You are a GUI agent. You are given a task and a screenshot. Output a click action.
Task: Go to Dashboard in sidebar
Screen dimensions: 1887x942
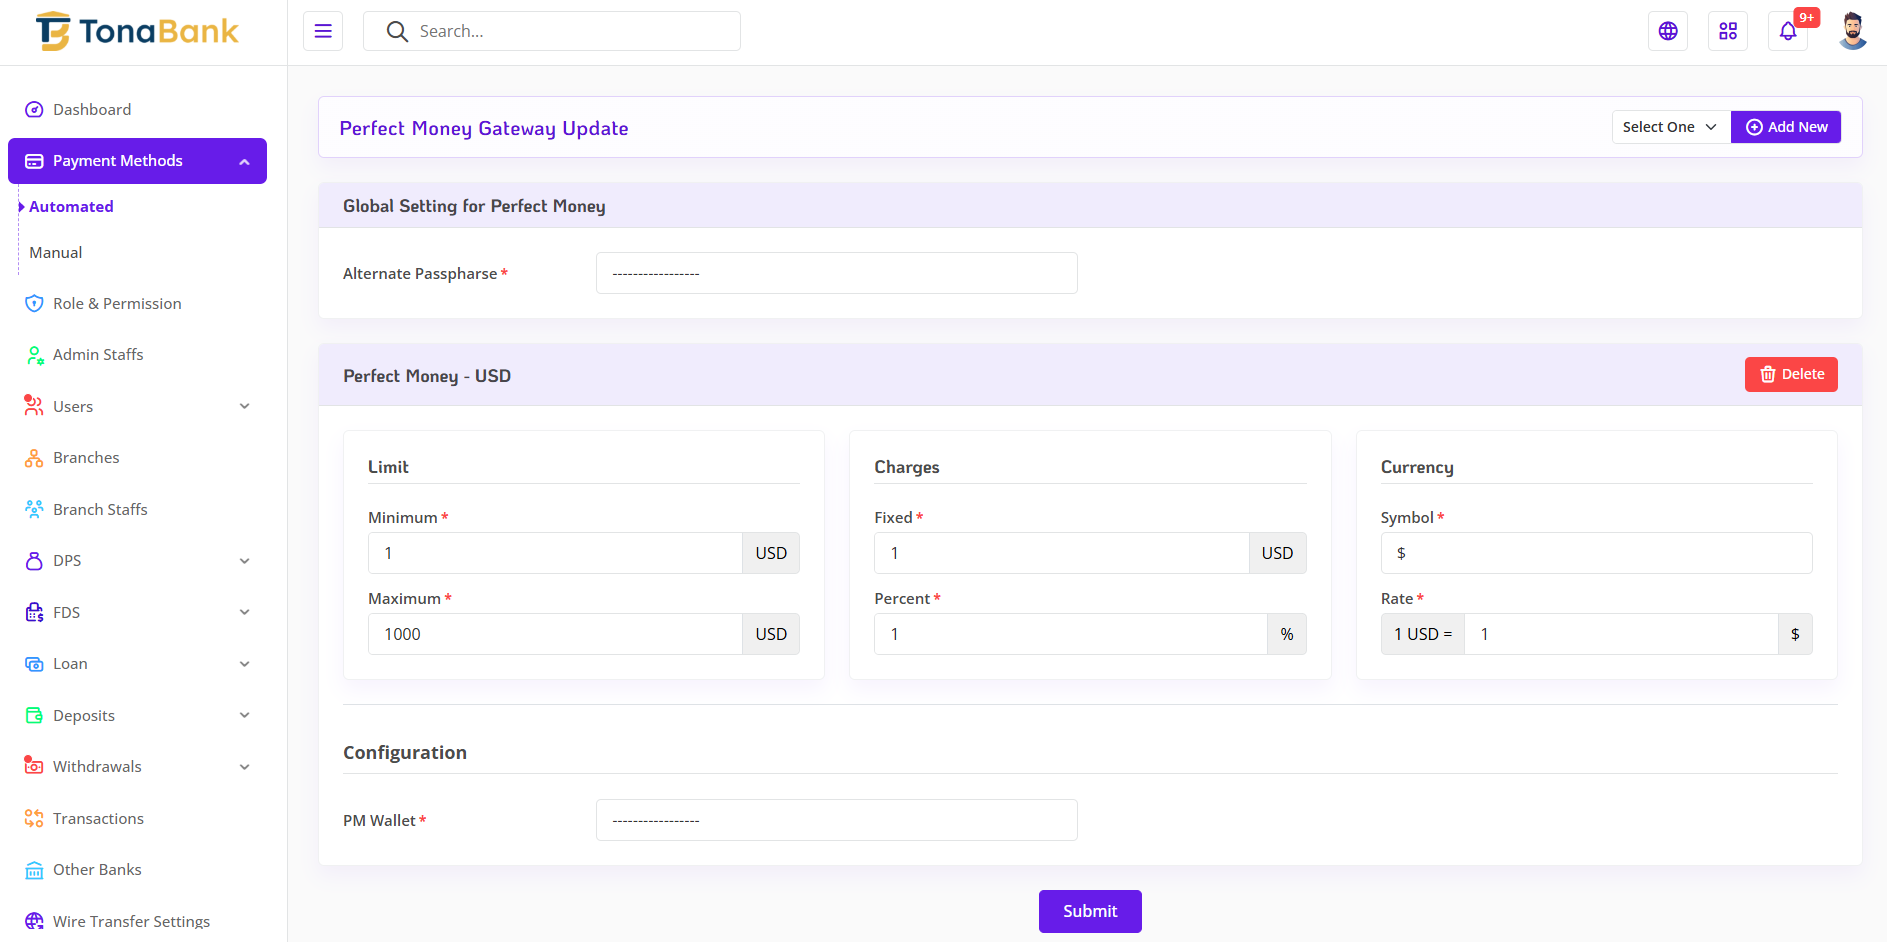(x=92, y=110)
